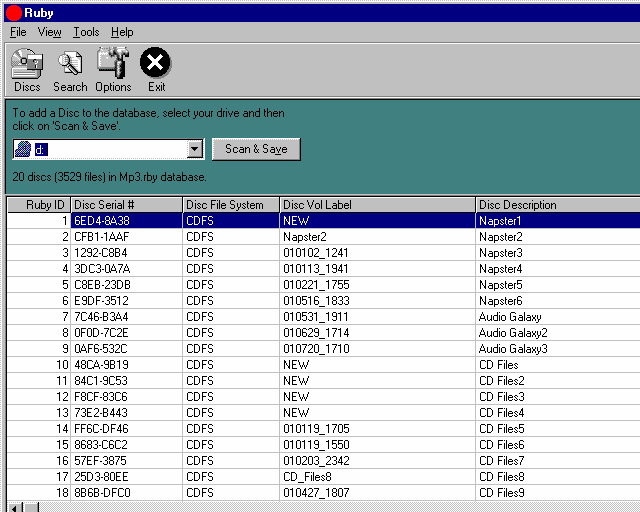640x512 pixels.
Task: Sort by Disc Vol Label column header
Action: point(378,205)
